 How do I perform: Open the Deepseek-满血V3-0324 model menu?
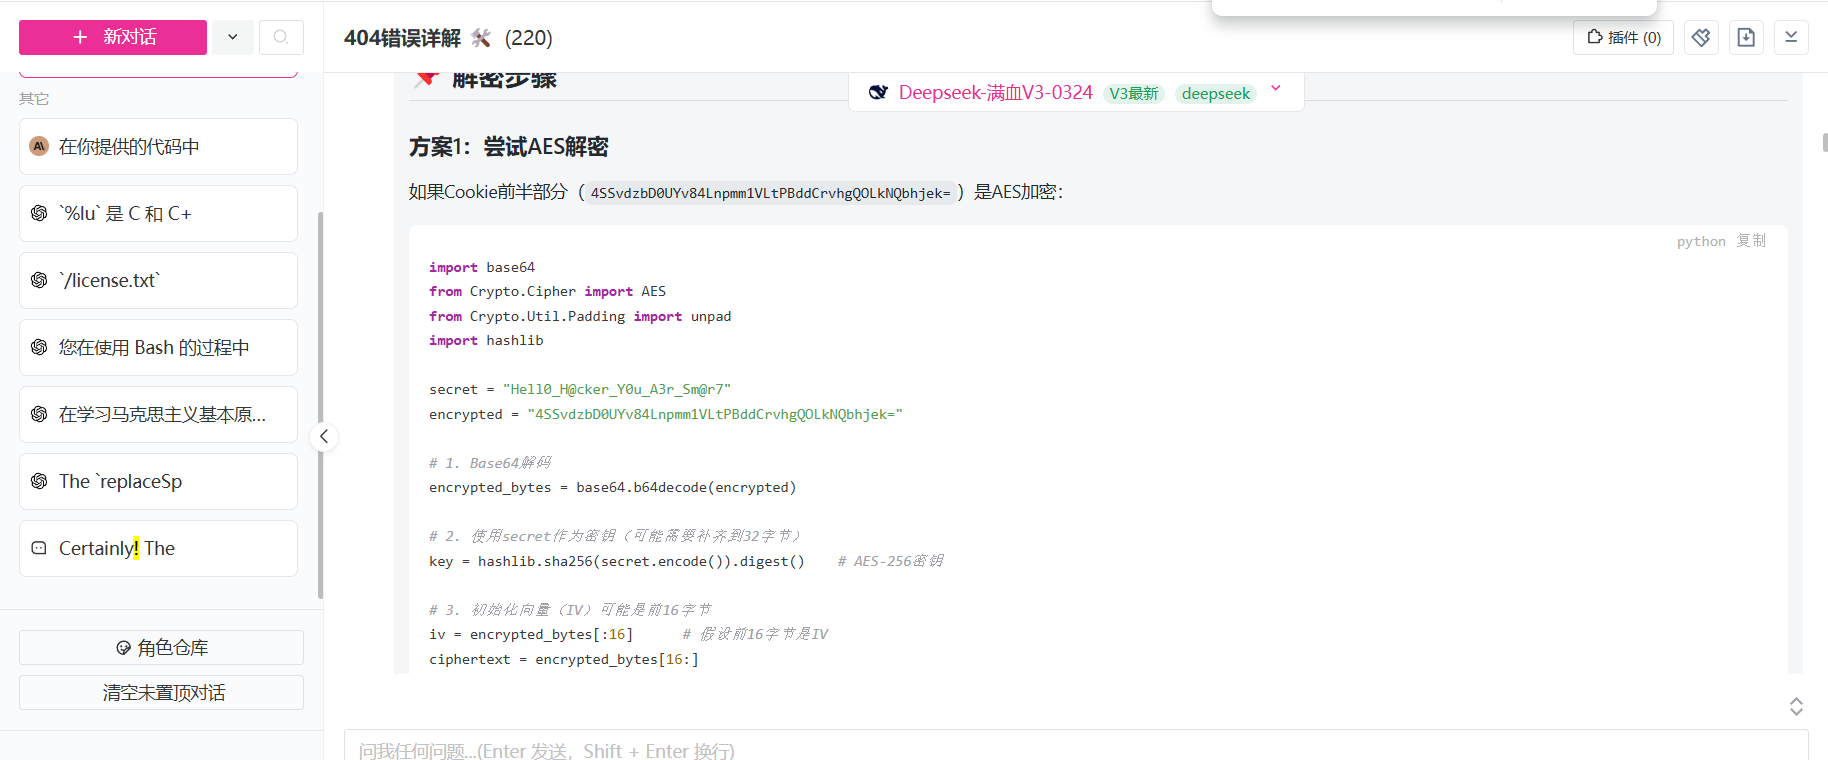995,93
